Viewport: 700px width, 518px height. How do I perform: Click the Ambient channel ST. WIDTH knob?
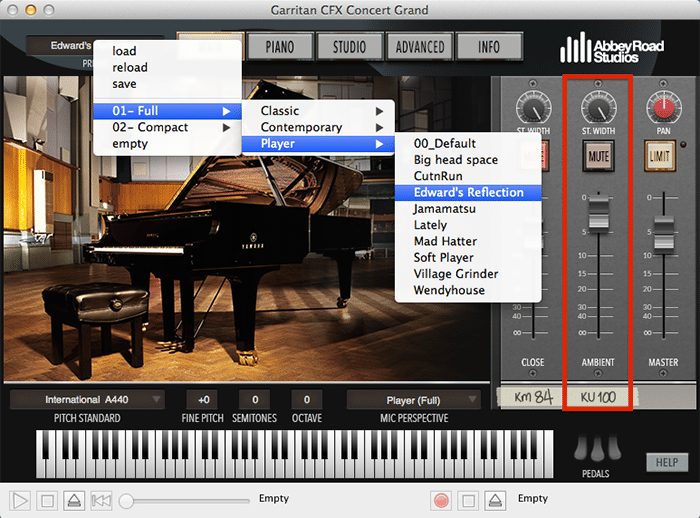pyautogui.click(x=598, y=108)
